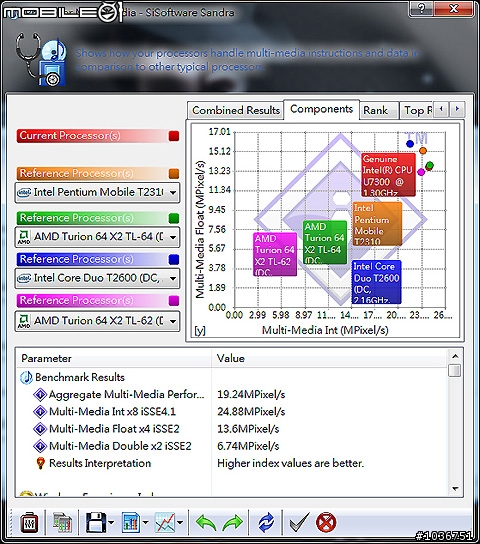Viewport: 480px width, 544px height.
Task: Click the AMD Turion 64 X2 TL-64 chart label
Action: click(x=325, y=242)
